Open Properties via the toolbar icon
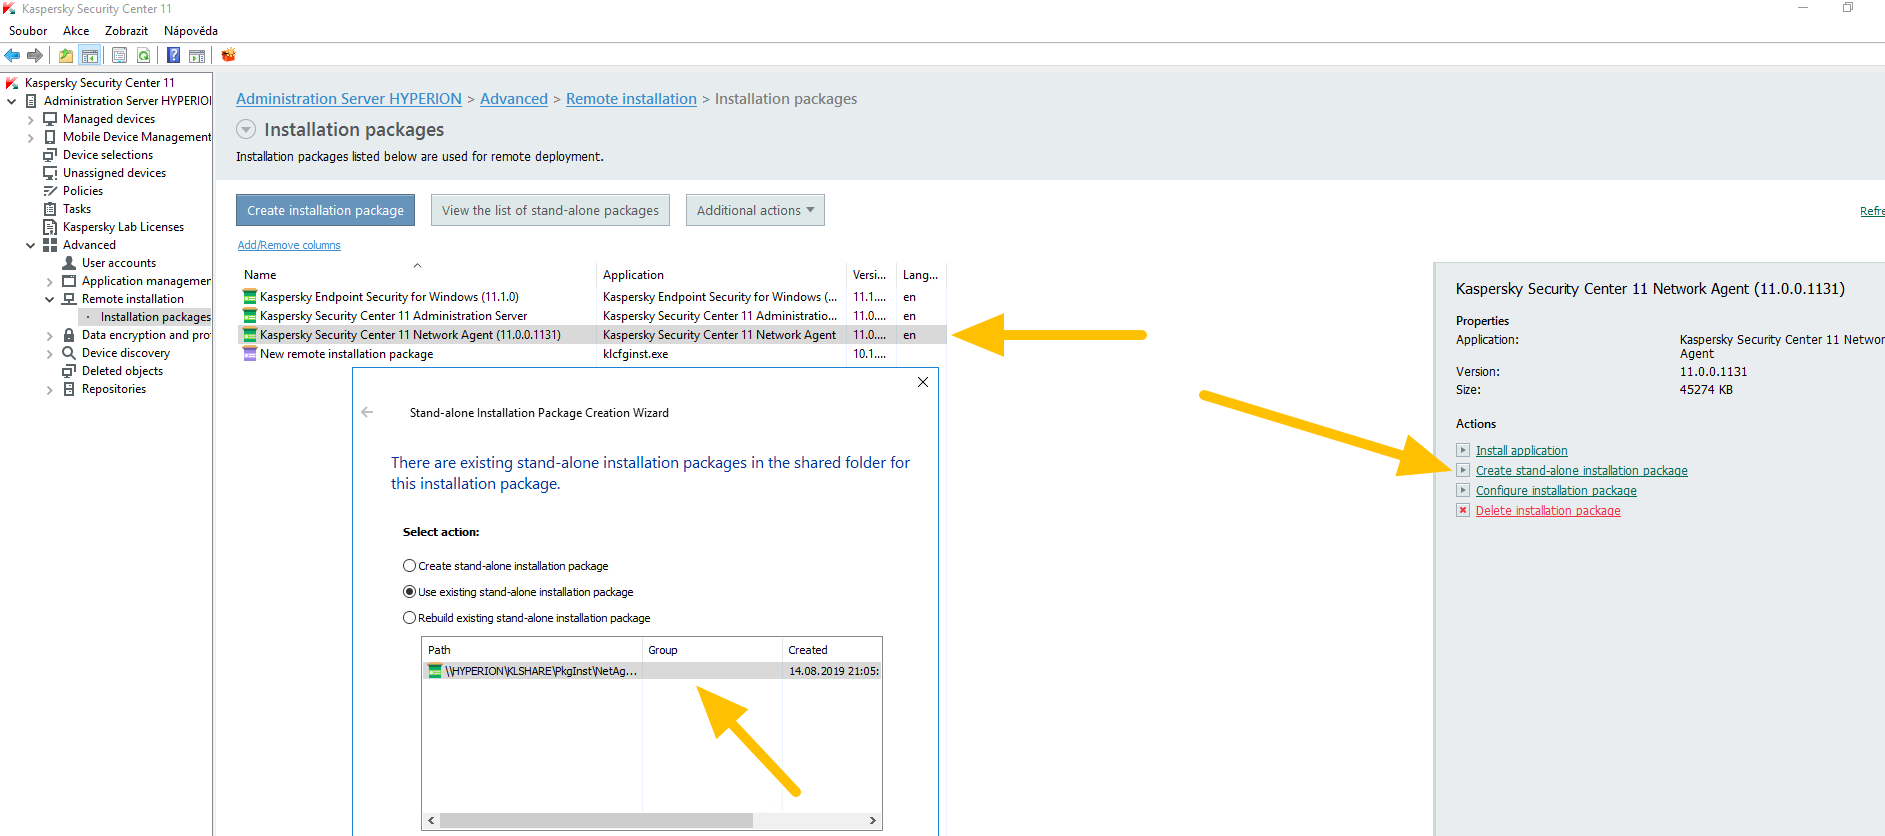 point(119,55)
